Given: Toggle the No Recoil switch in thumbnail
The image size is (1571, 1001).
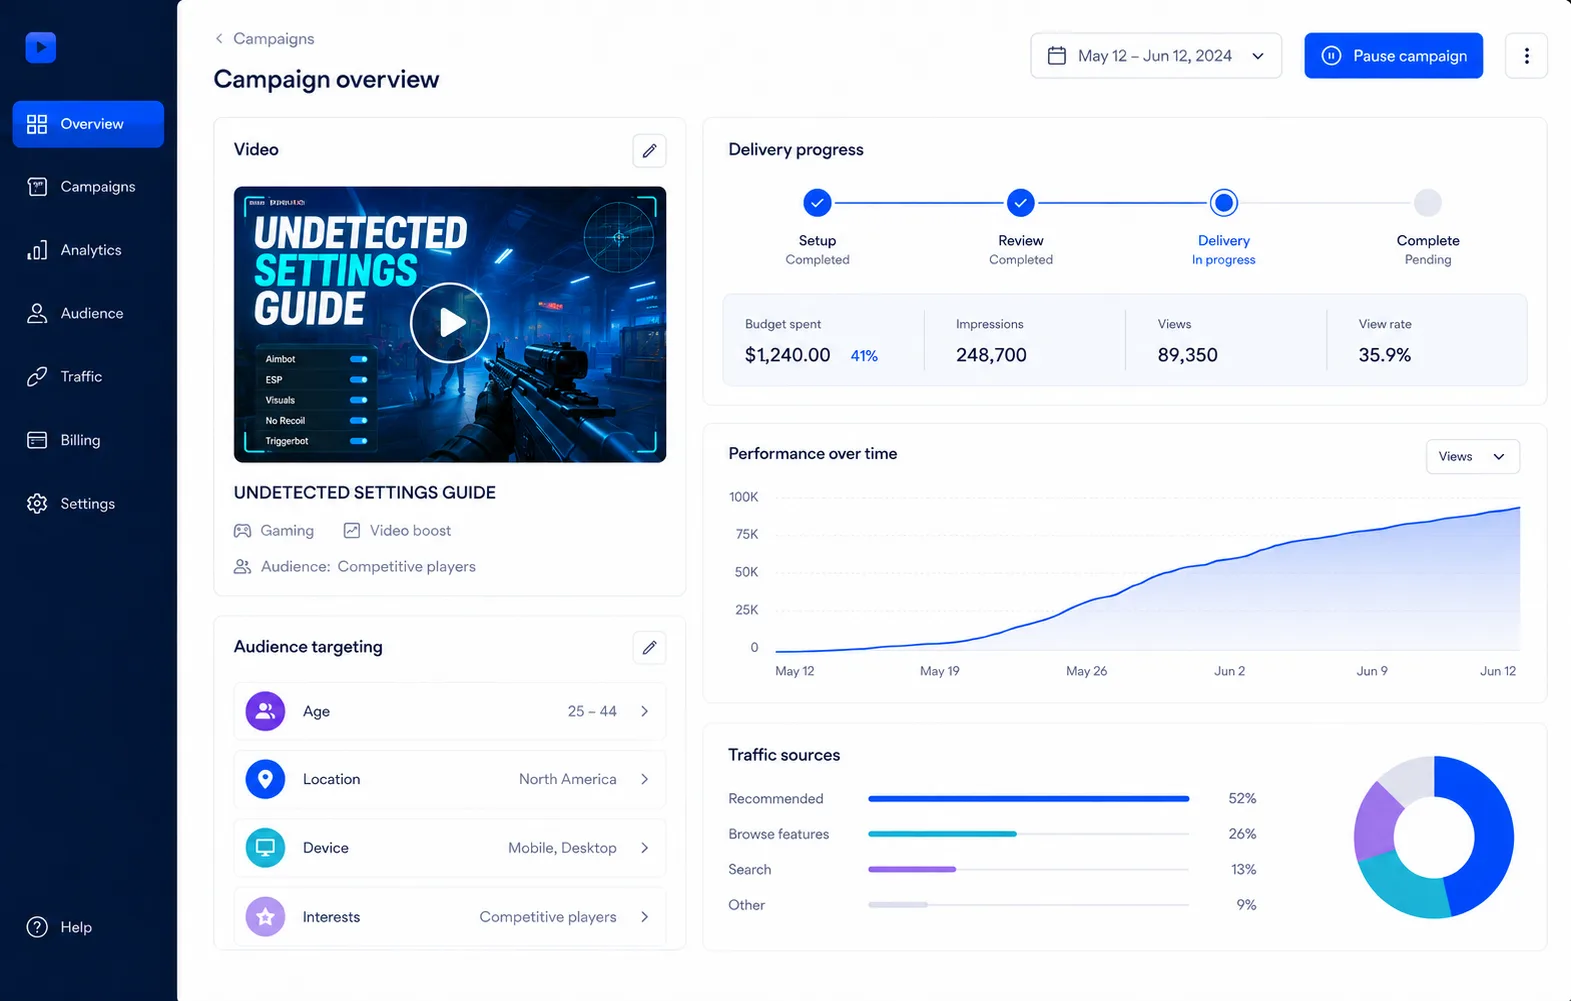Looking at the screenshot, I should click(358, 421).
